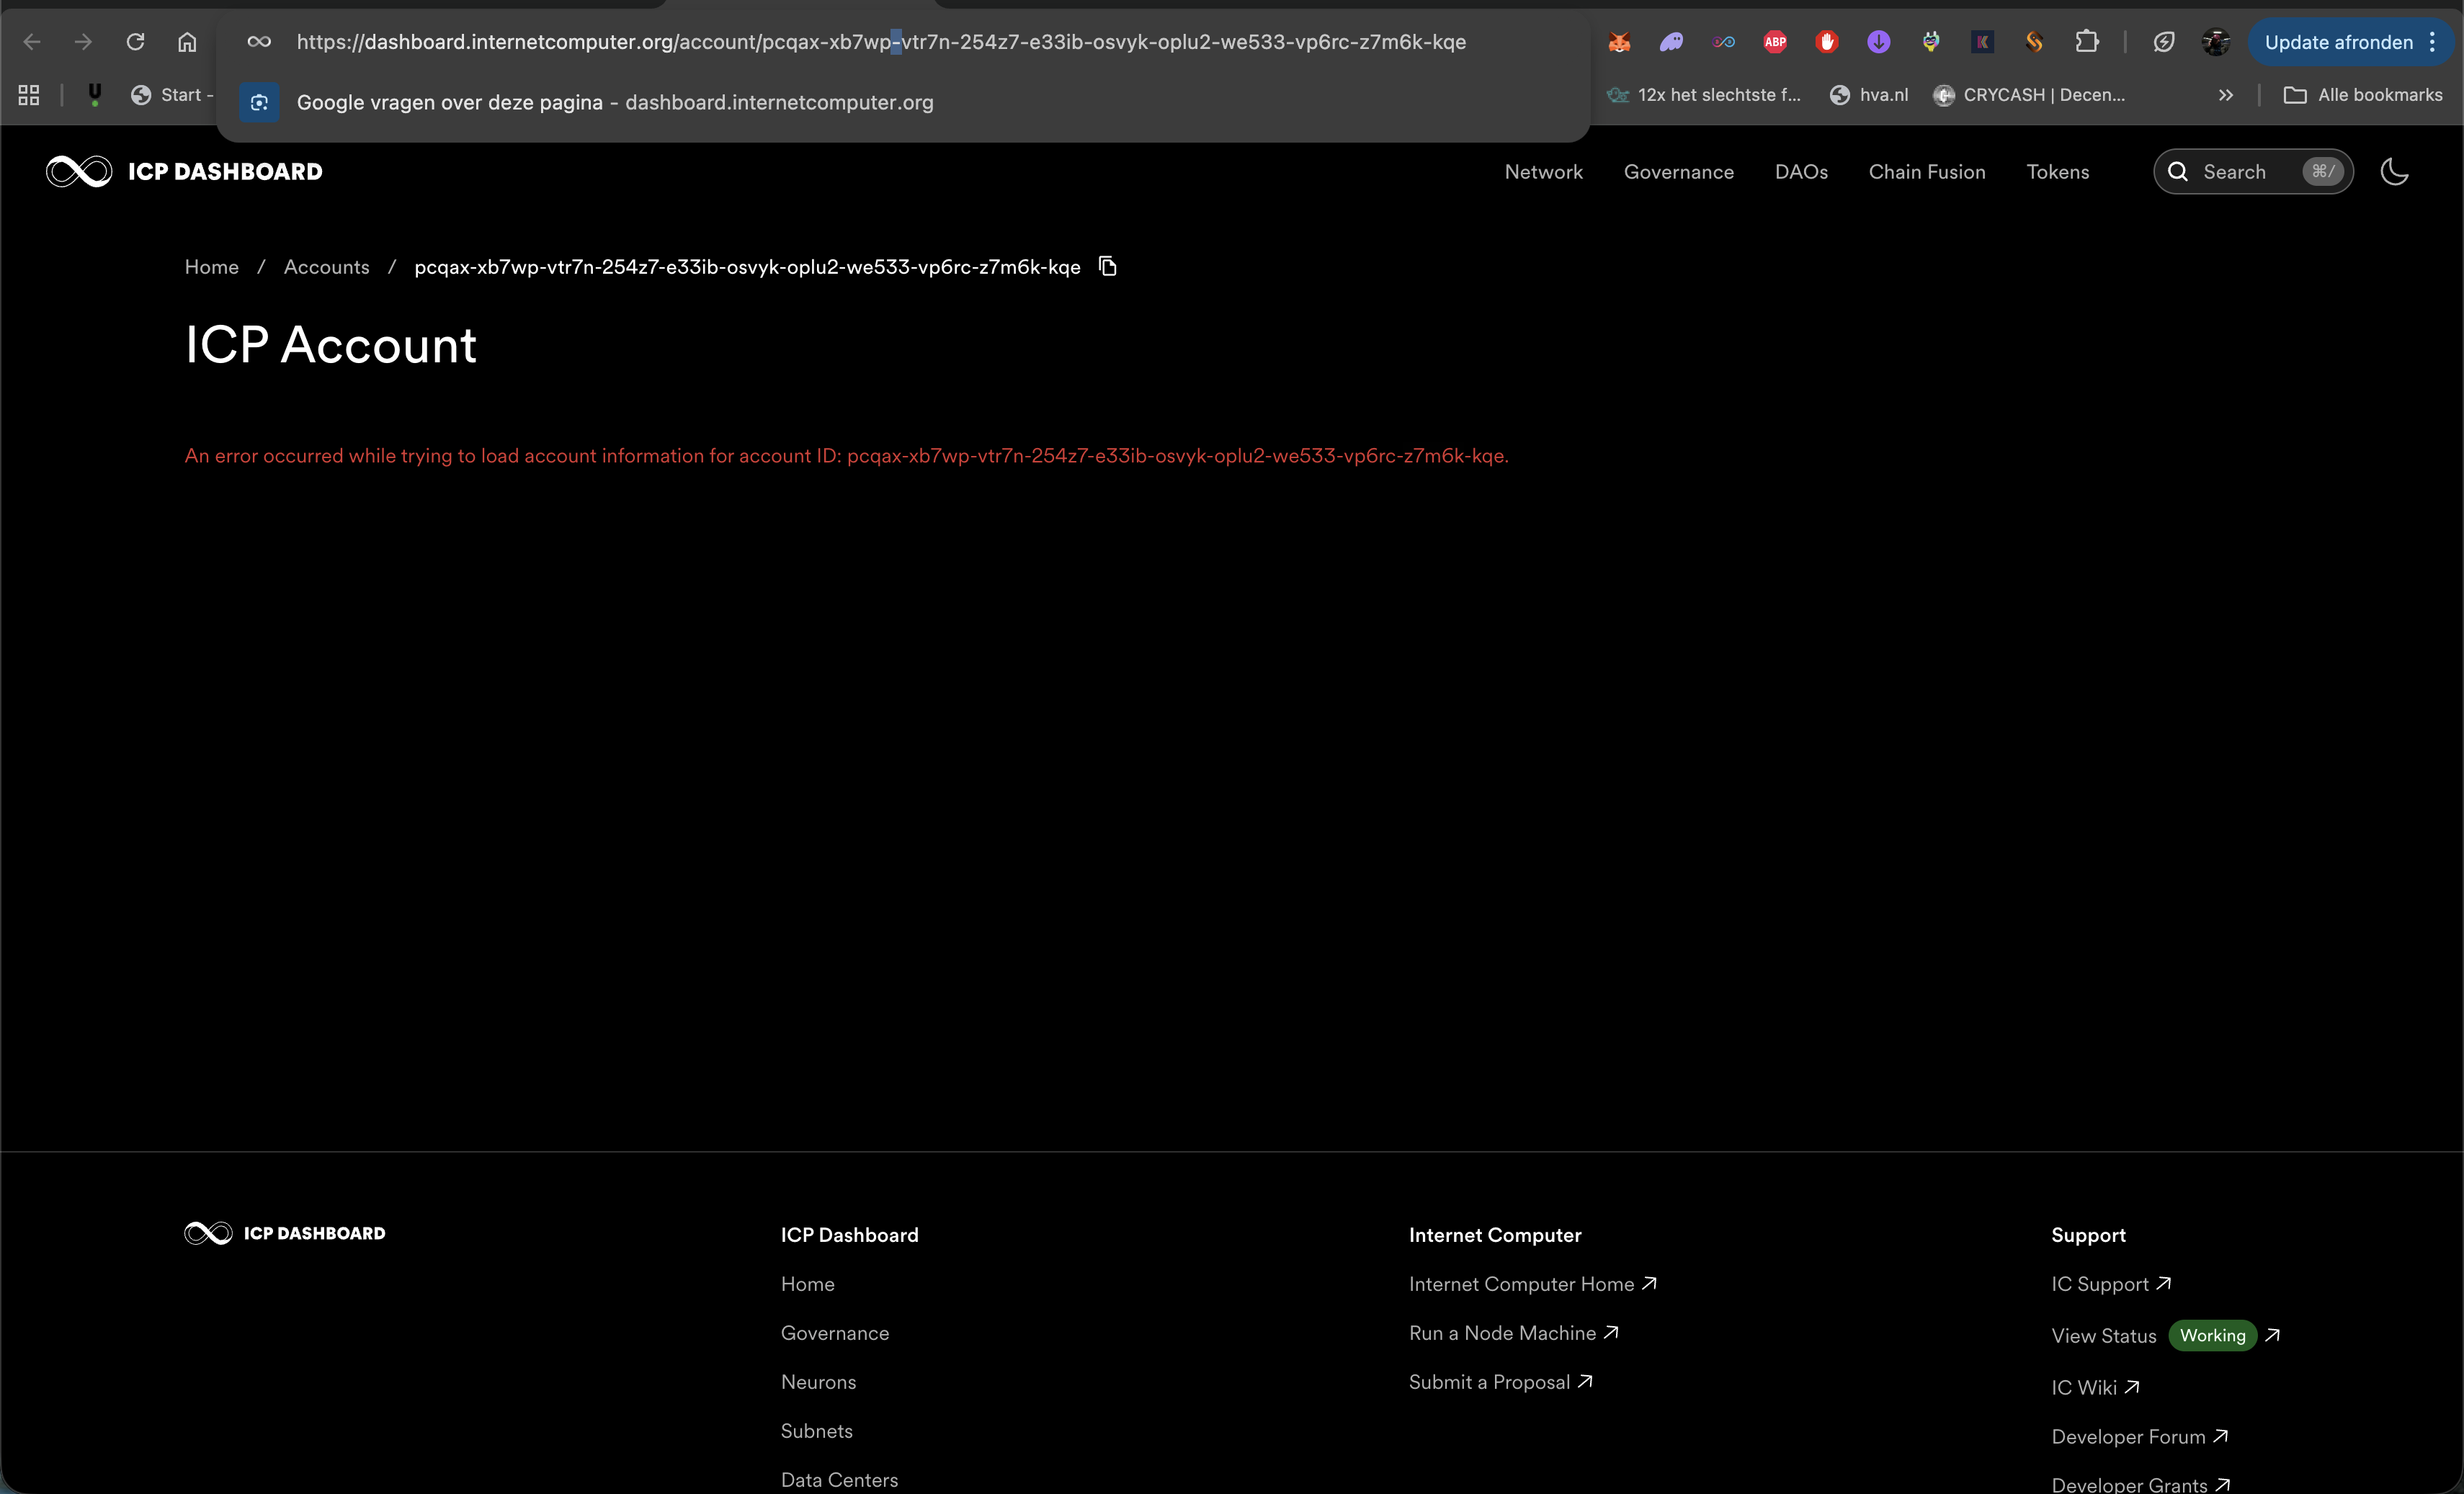The height and width of the screenshot is (1494, 2464).
Task: Copy the account ID with the clipboard icon
Action: tap(1107, 266)
